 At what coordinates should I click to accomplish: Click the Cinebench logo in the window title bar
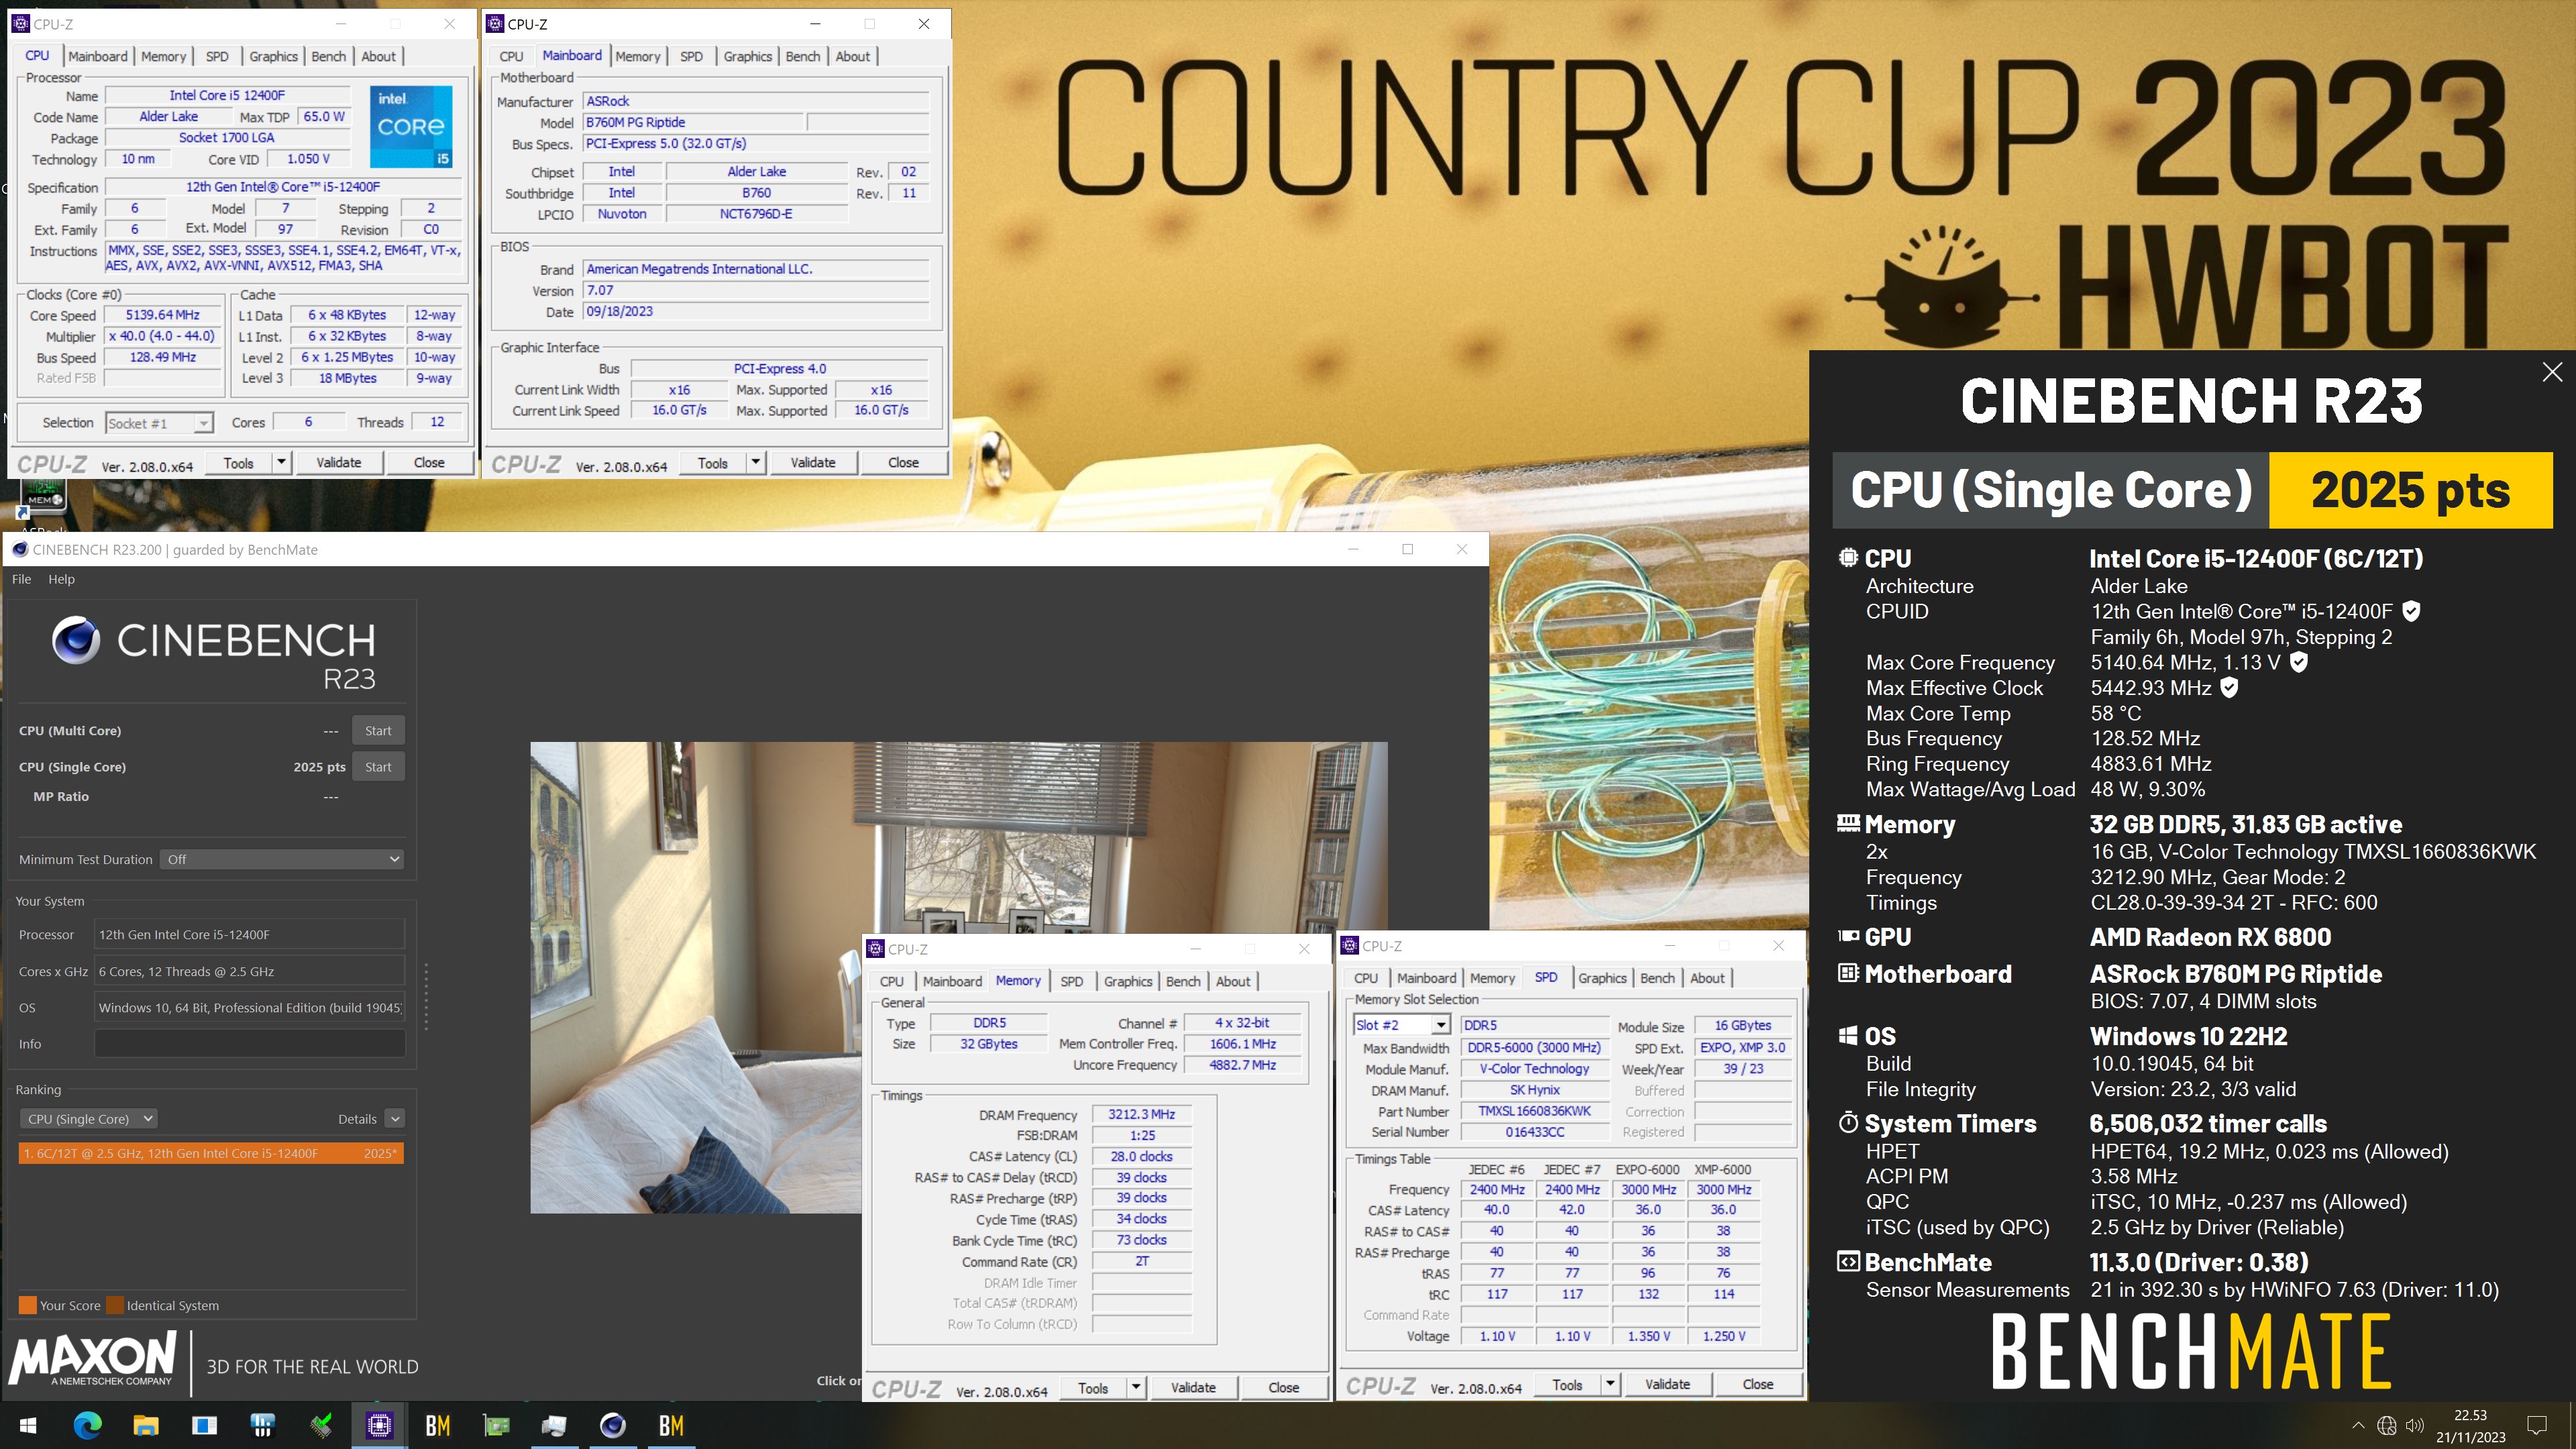[19, 549]
